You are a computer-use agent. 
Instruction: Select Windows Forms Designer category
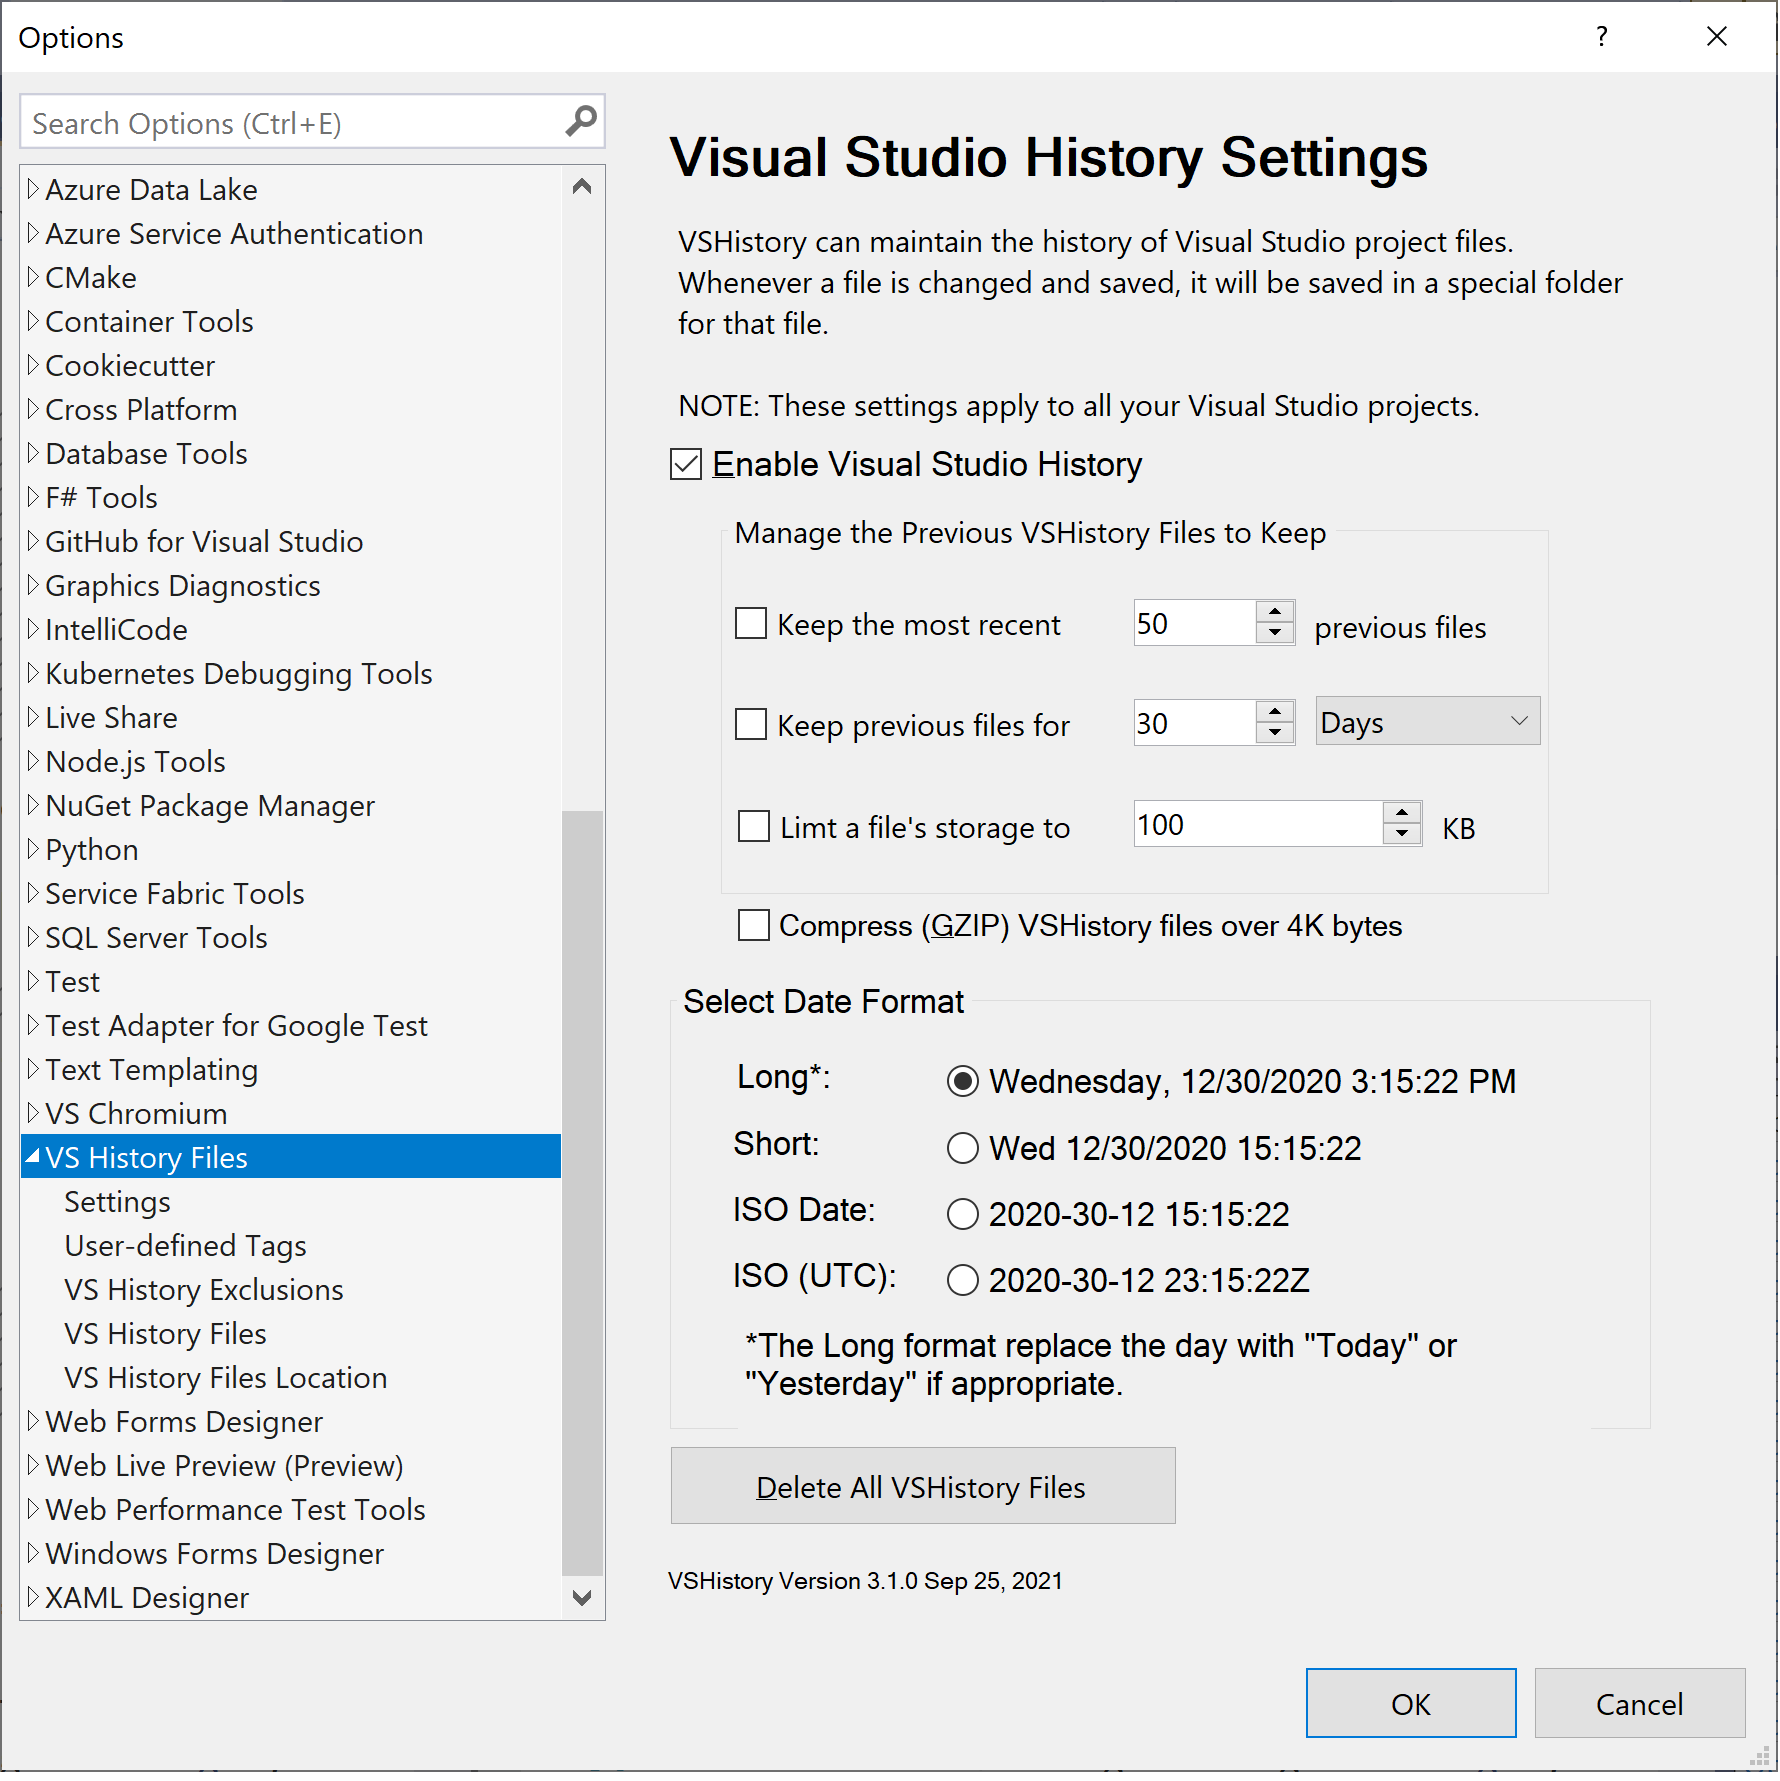[x=214, y=1553]
